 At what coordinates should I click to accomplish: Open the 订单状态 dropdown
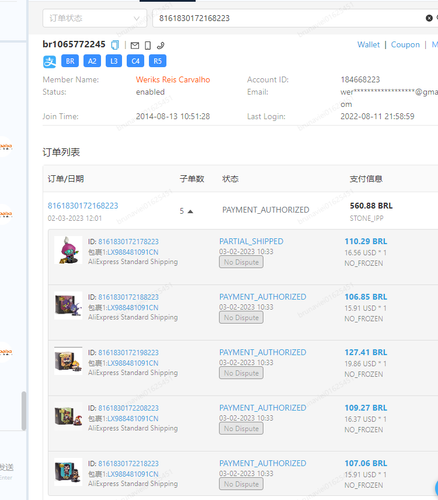[95, 18]
